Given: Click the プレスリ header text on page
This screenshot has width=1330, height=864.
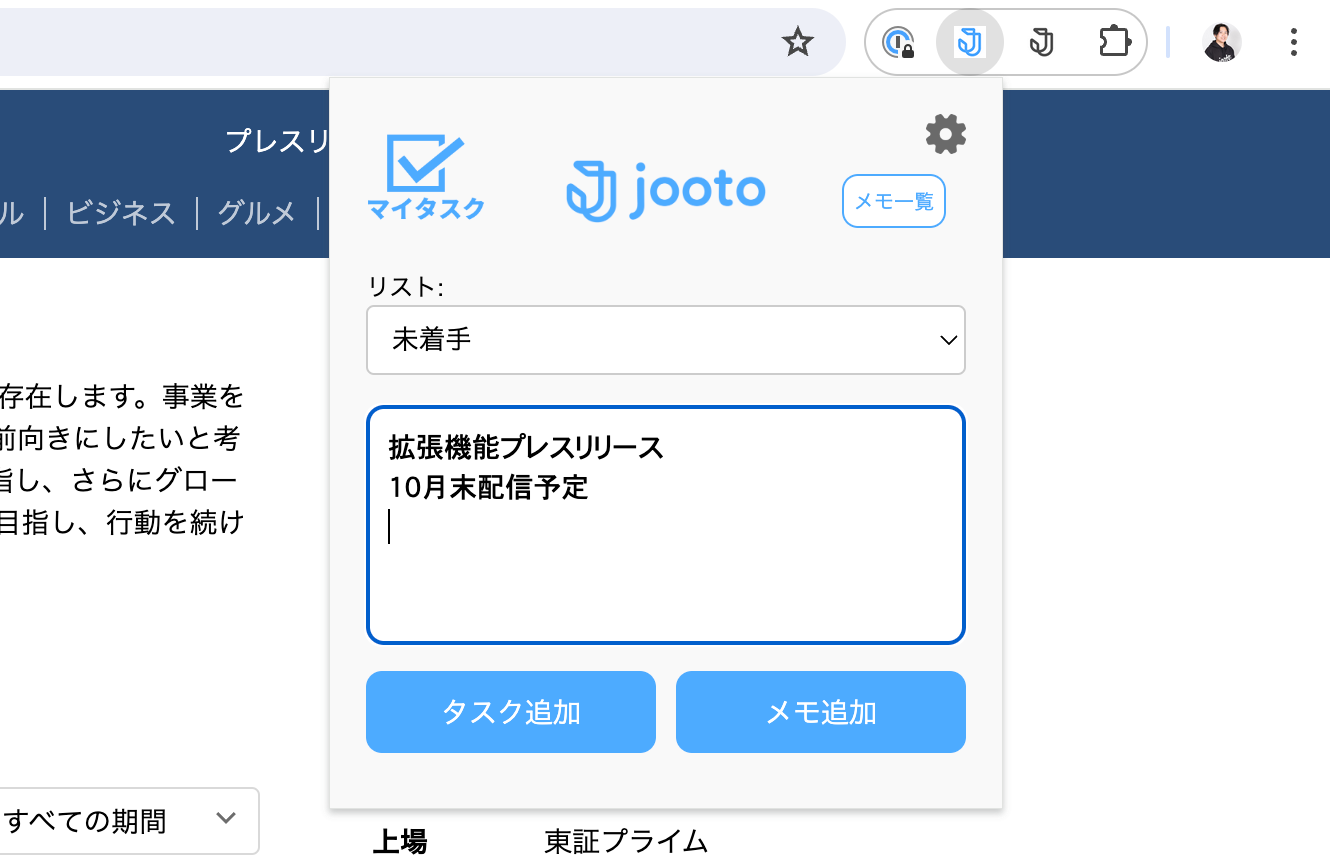Looking at the screenshot, I should (x=278, y=141).
